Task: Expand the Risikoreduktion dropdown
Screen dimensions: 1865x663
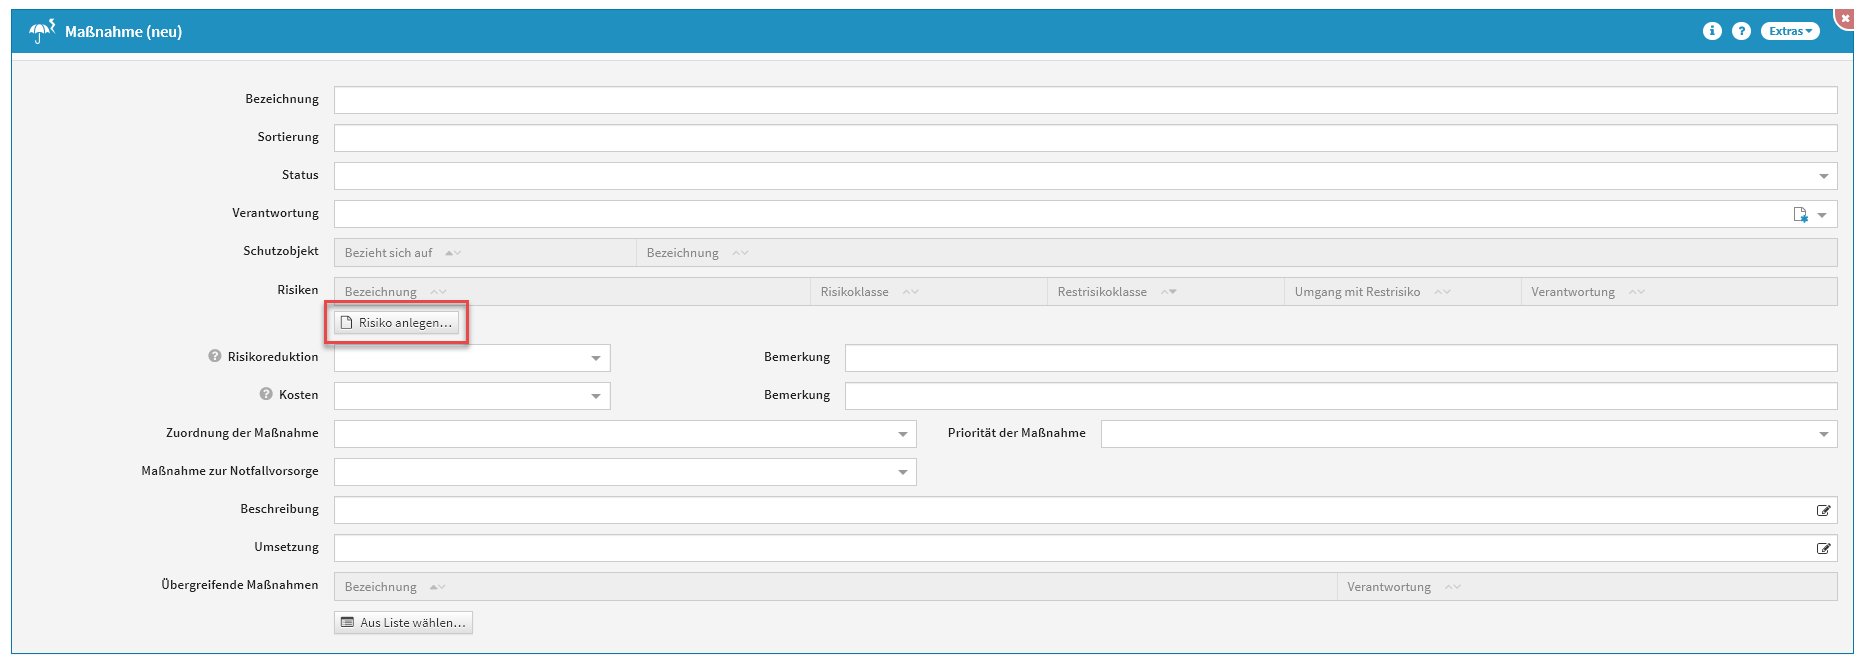Action: tap(595, 358)
